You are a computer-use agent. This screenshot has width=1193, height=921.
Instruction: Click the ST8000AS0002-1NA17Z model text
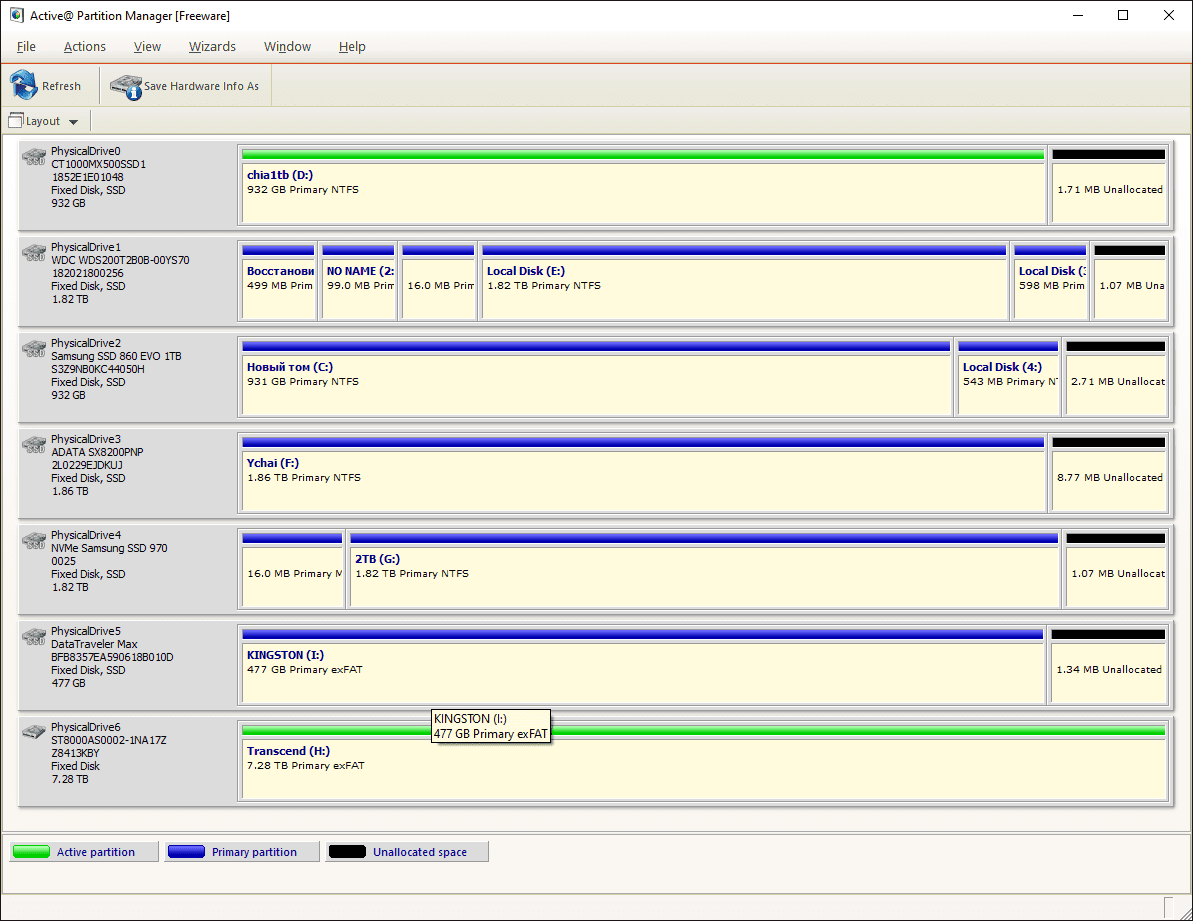(x=108, y=740)
